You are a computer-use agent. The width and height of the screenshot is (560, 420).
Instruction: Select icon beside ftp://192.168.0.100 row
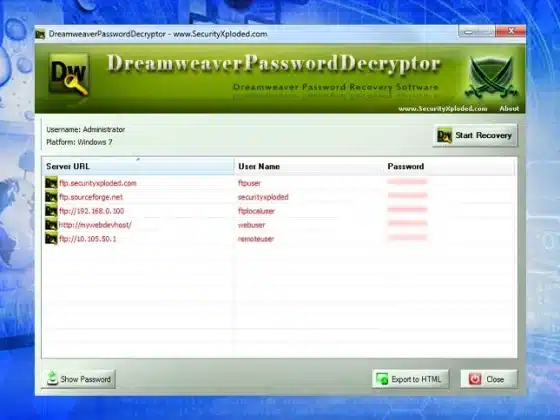tap(51, 211)
